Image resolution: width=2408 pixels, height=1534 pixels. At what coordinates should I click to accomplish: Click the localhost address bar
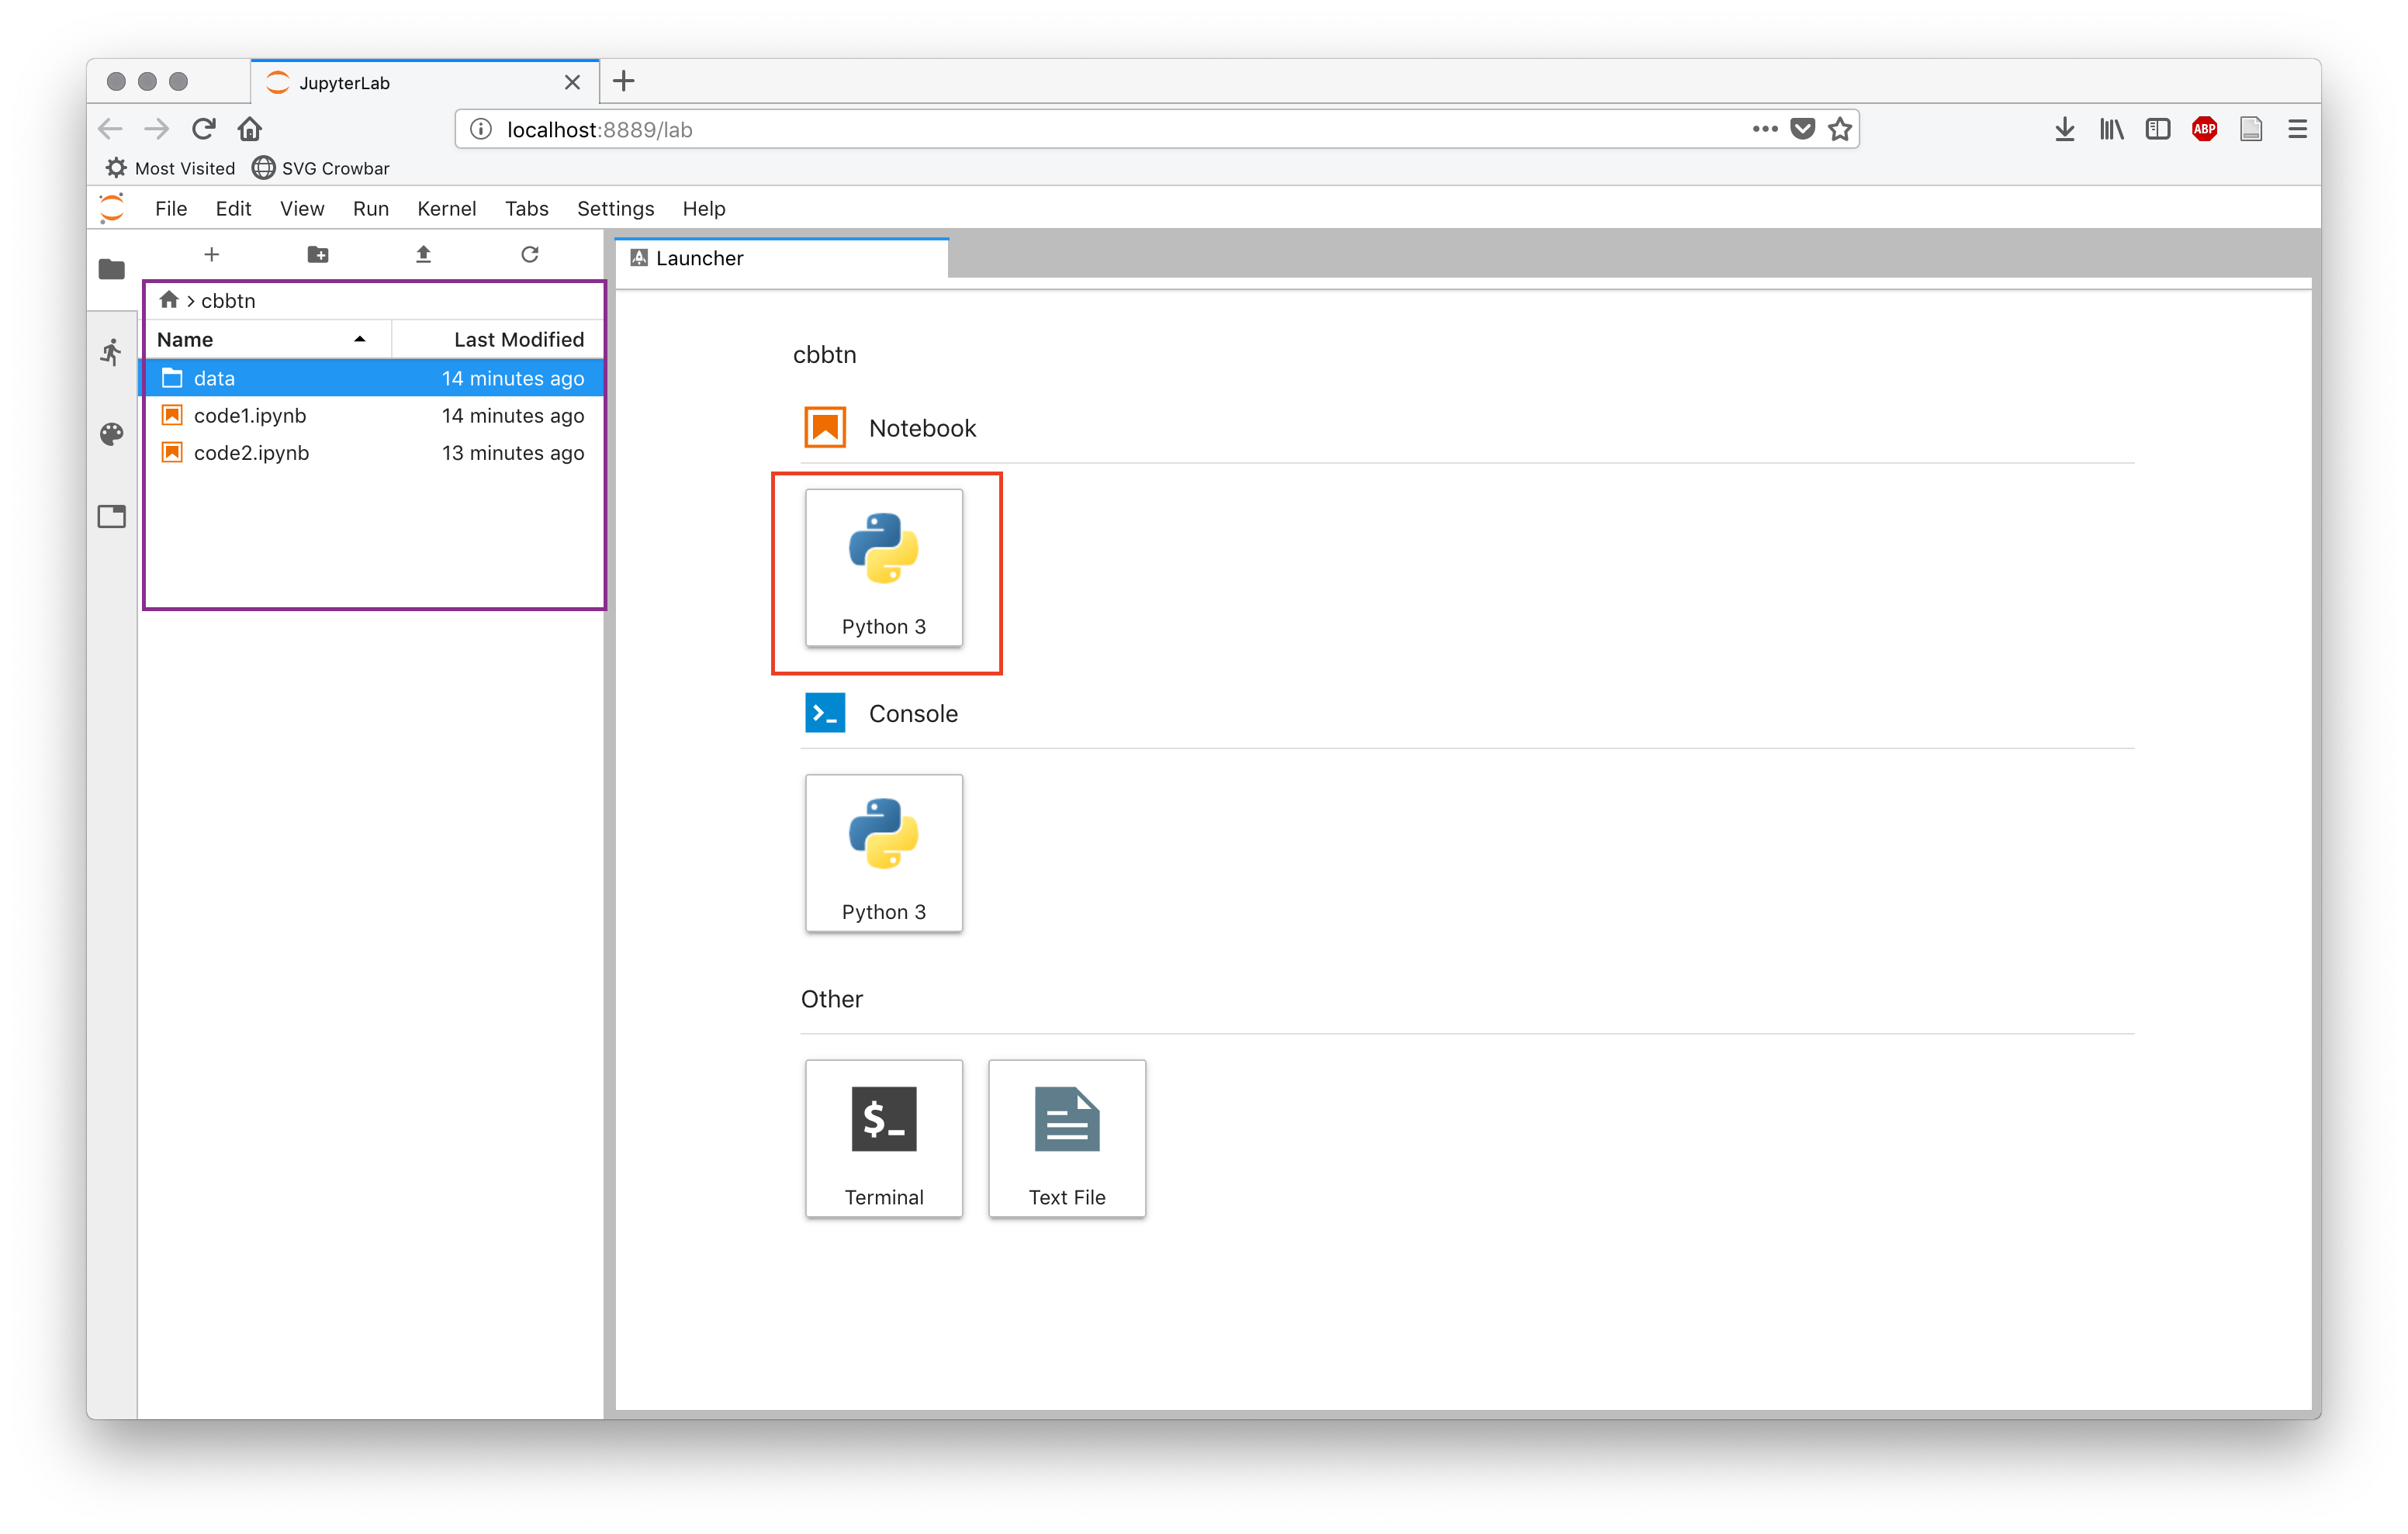pyautogui.click(x=1100, y=130)
